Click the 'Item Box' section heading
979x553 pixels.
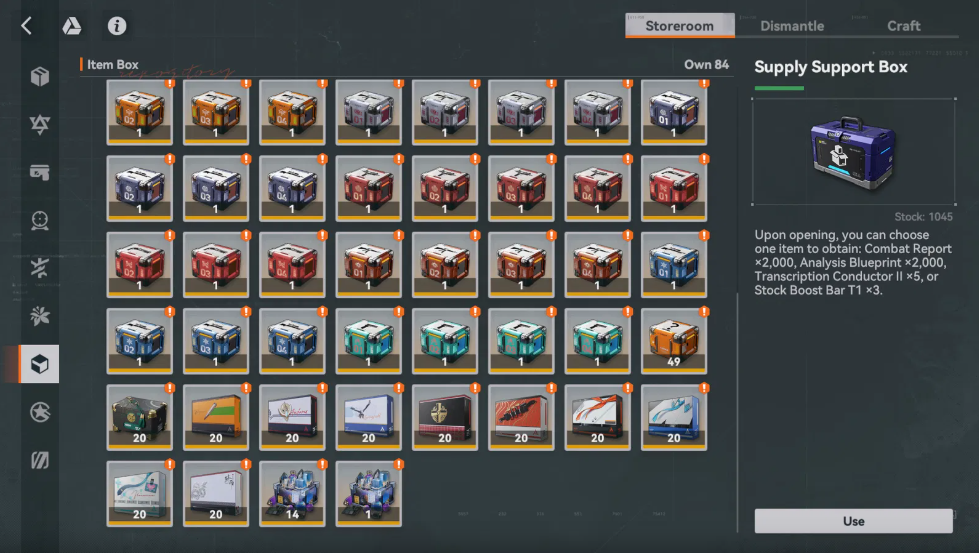(112, 64)
